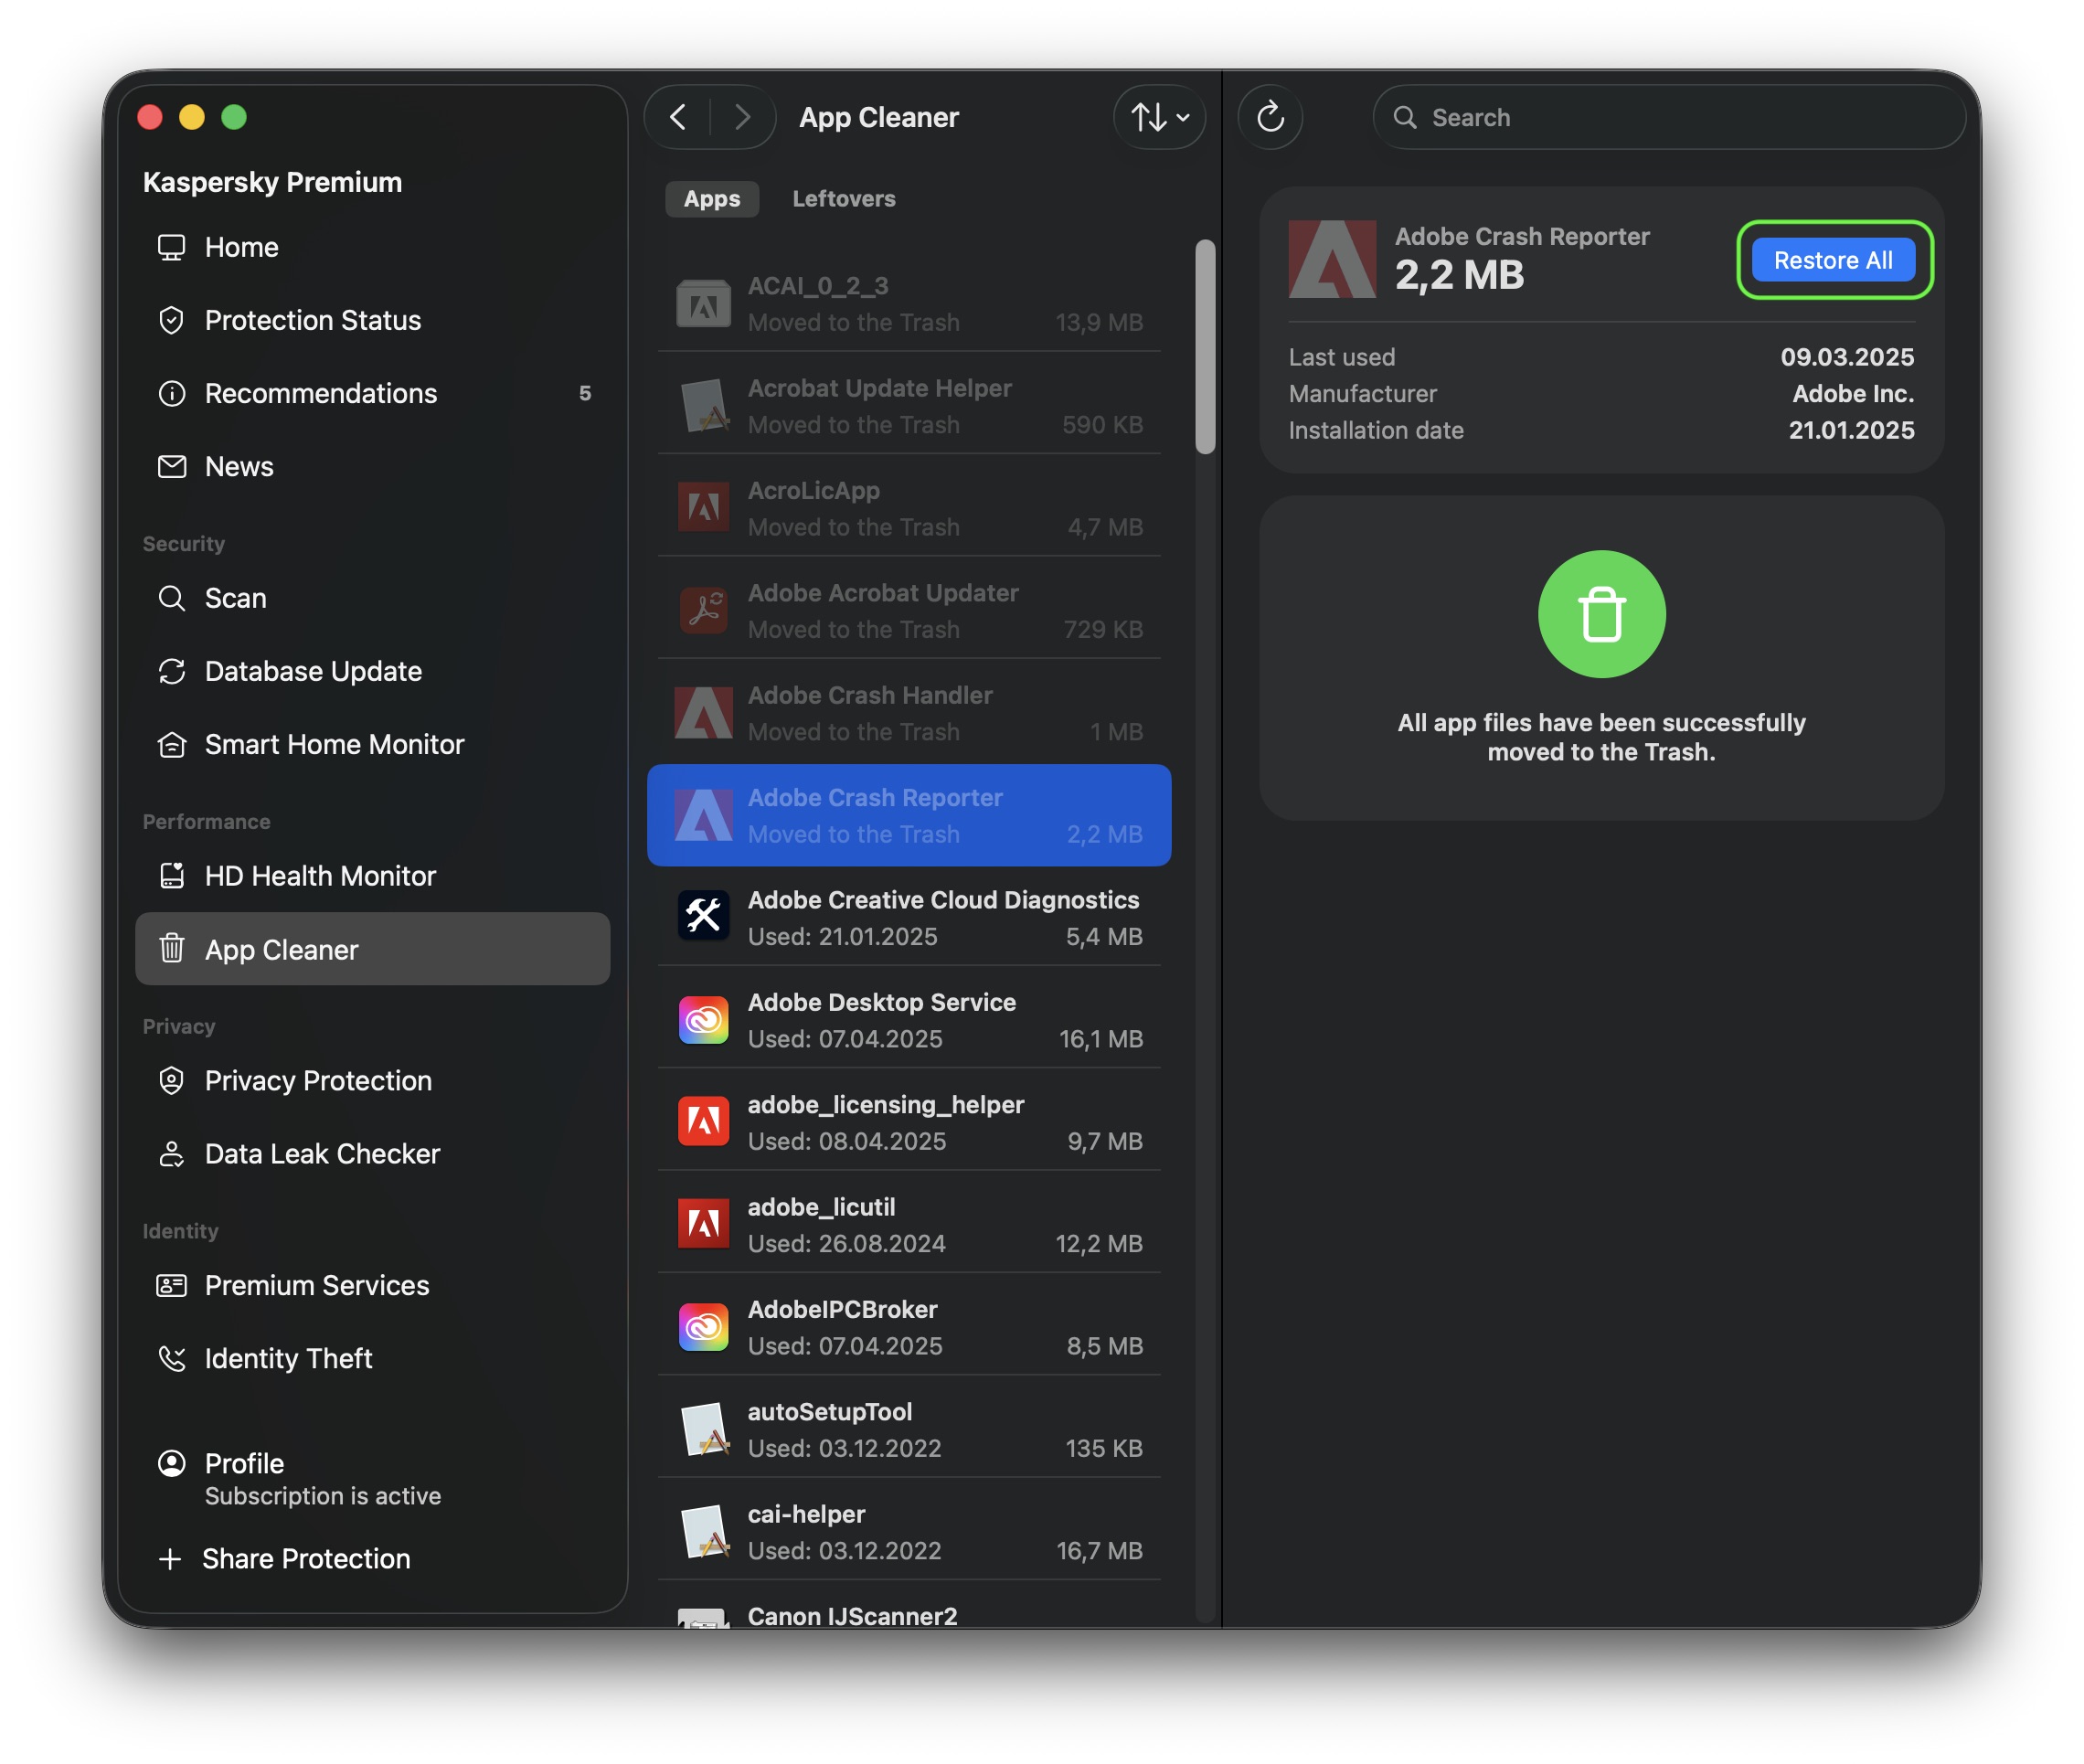2084x1764 pixels.
Task: Click the Adobe Acrobat Updater app icon
Action: pos(703,609)
